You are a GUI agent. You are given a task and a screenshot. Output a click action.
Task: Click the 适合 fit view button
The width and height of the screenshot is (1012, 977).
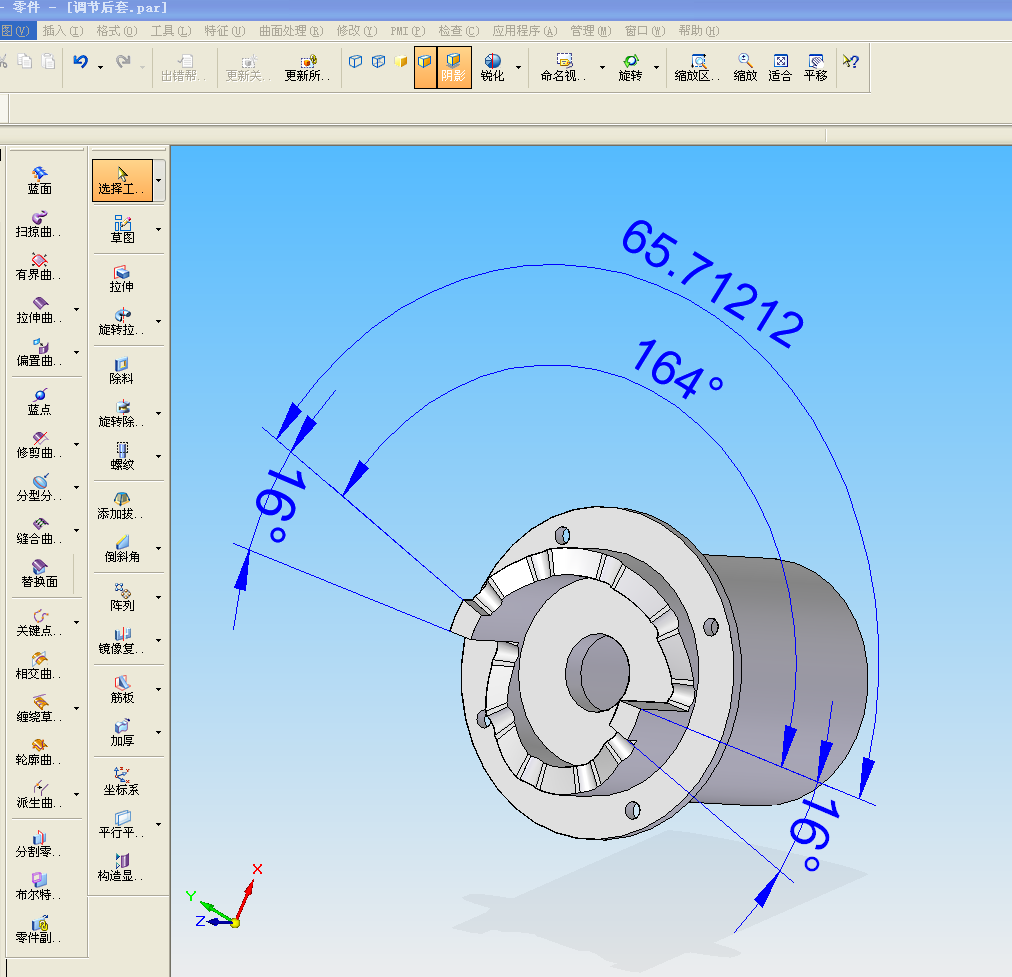780,67
